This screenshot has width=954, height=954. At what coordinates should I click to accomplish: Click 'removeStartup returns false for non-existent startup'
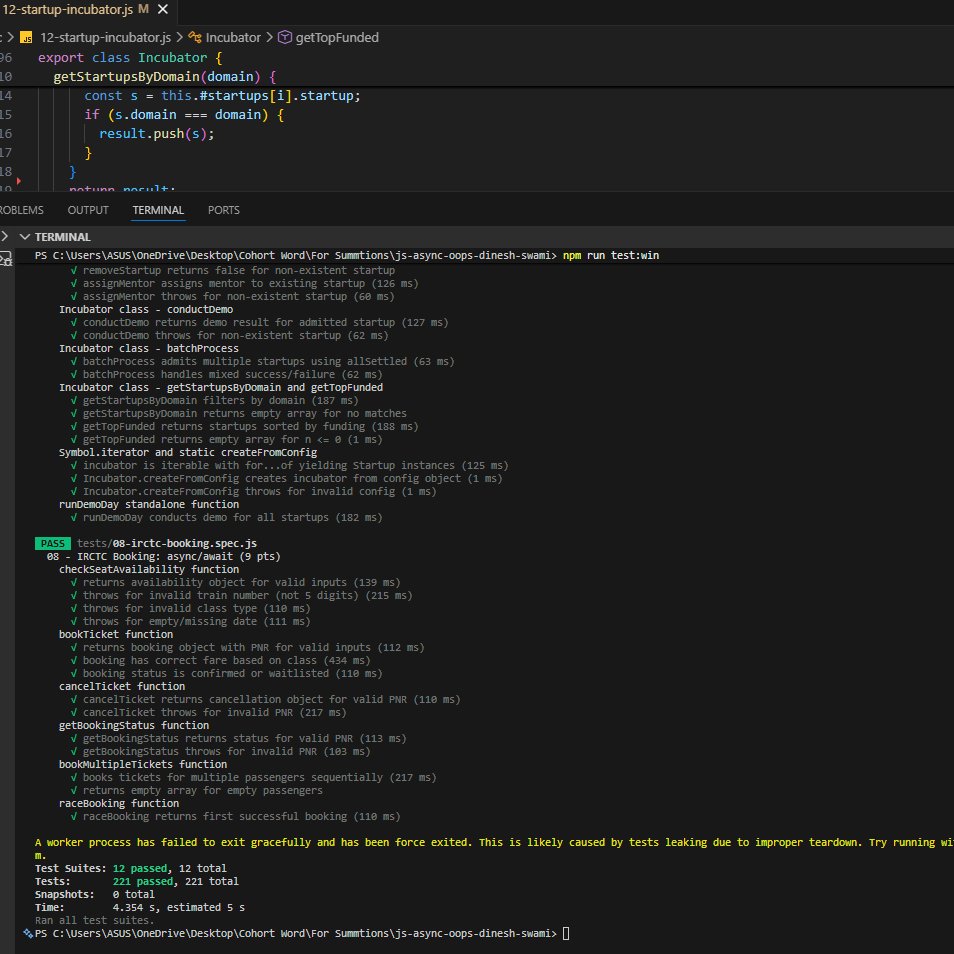pyautogui.click(x=238, y=271)
